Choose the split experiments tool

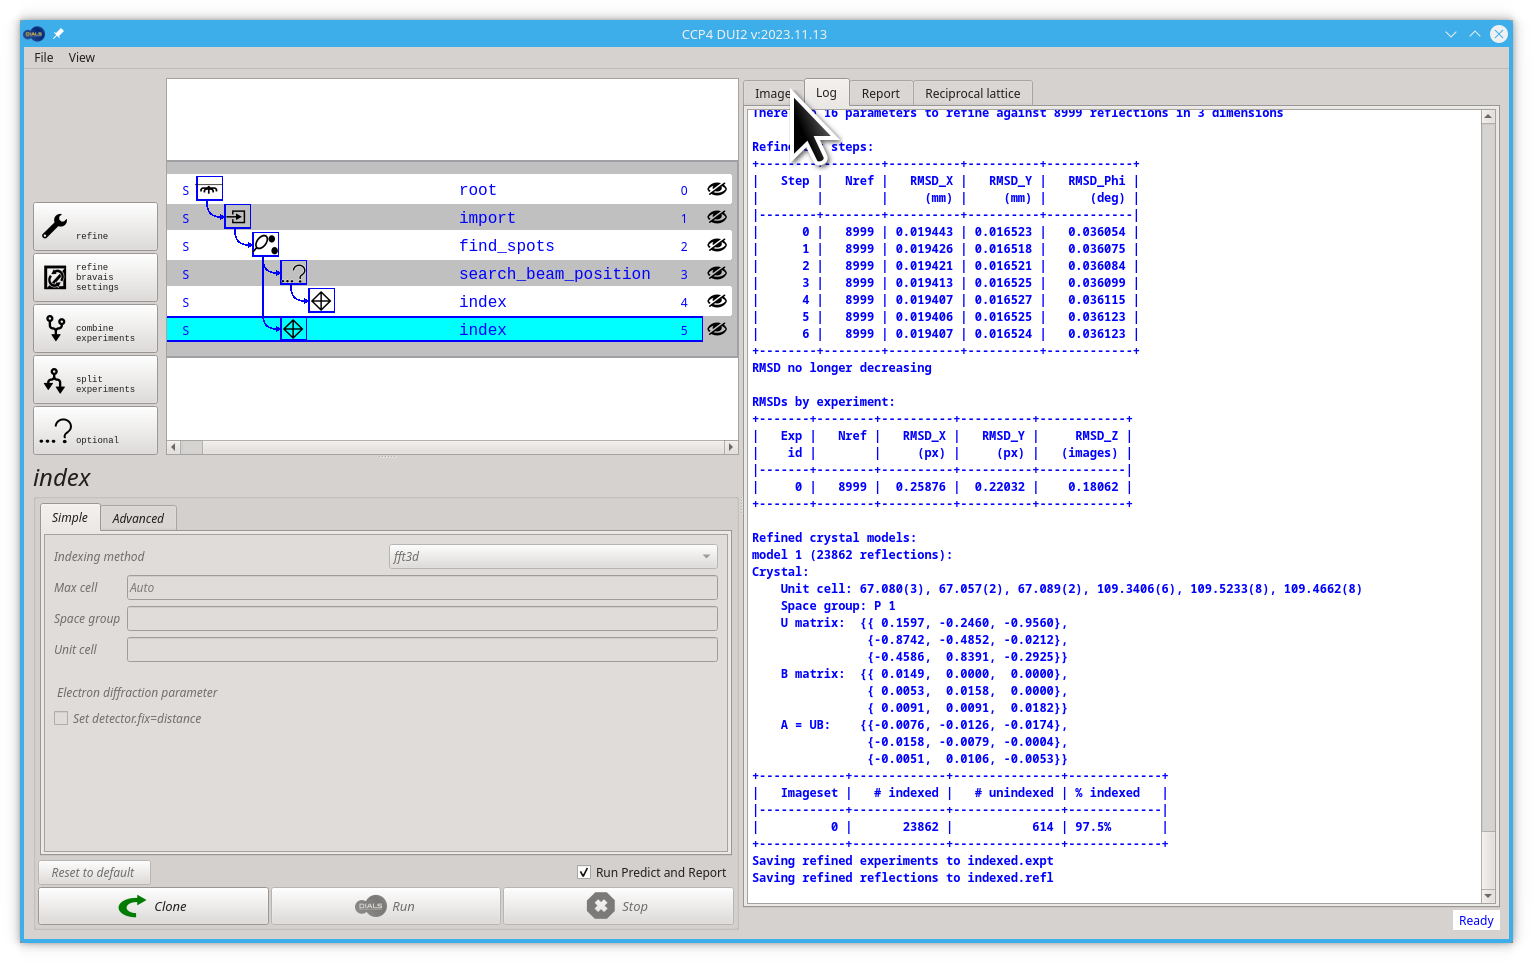tap(95, 379)
